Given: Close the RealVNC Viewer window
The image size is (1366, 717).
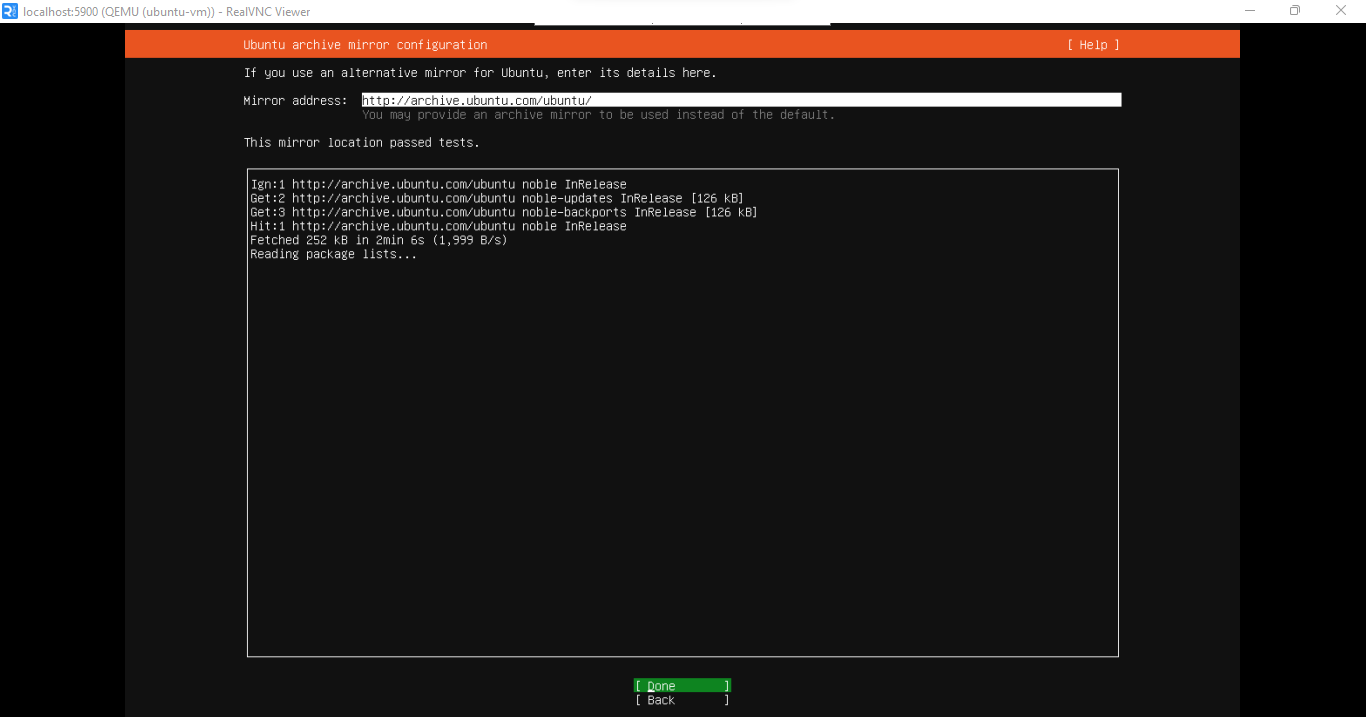Looking at the screenshot, I should pos(1341,11).
